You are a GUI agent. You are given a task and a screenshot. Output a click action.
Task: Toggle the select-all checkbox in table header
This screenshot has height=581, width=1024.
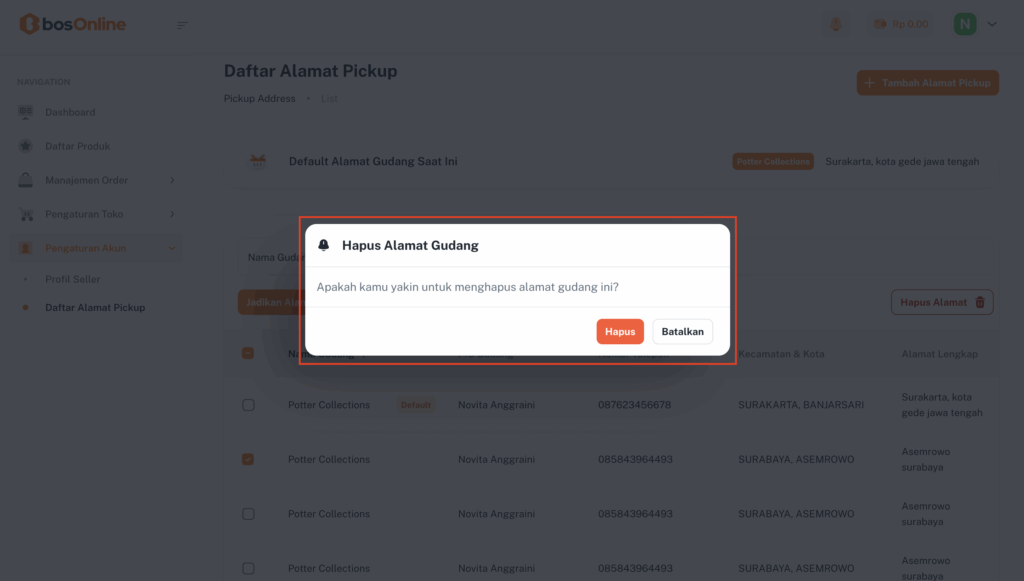(x=248, y=353)
